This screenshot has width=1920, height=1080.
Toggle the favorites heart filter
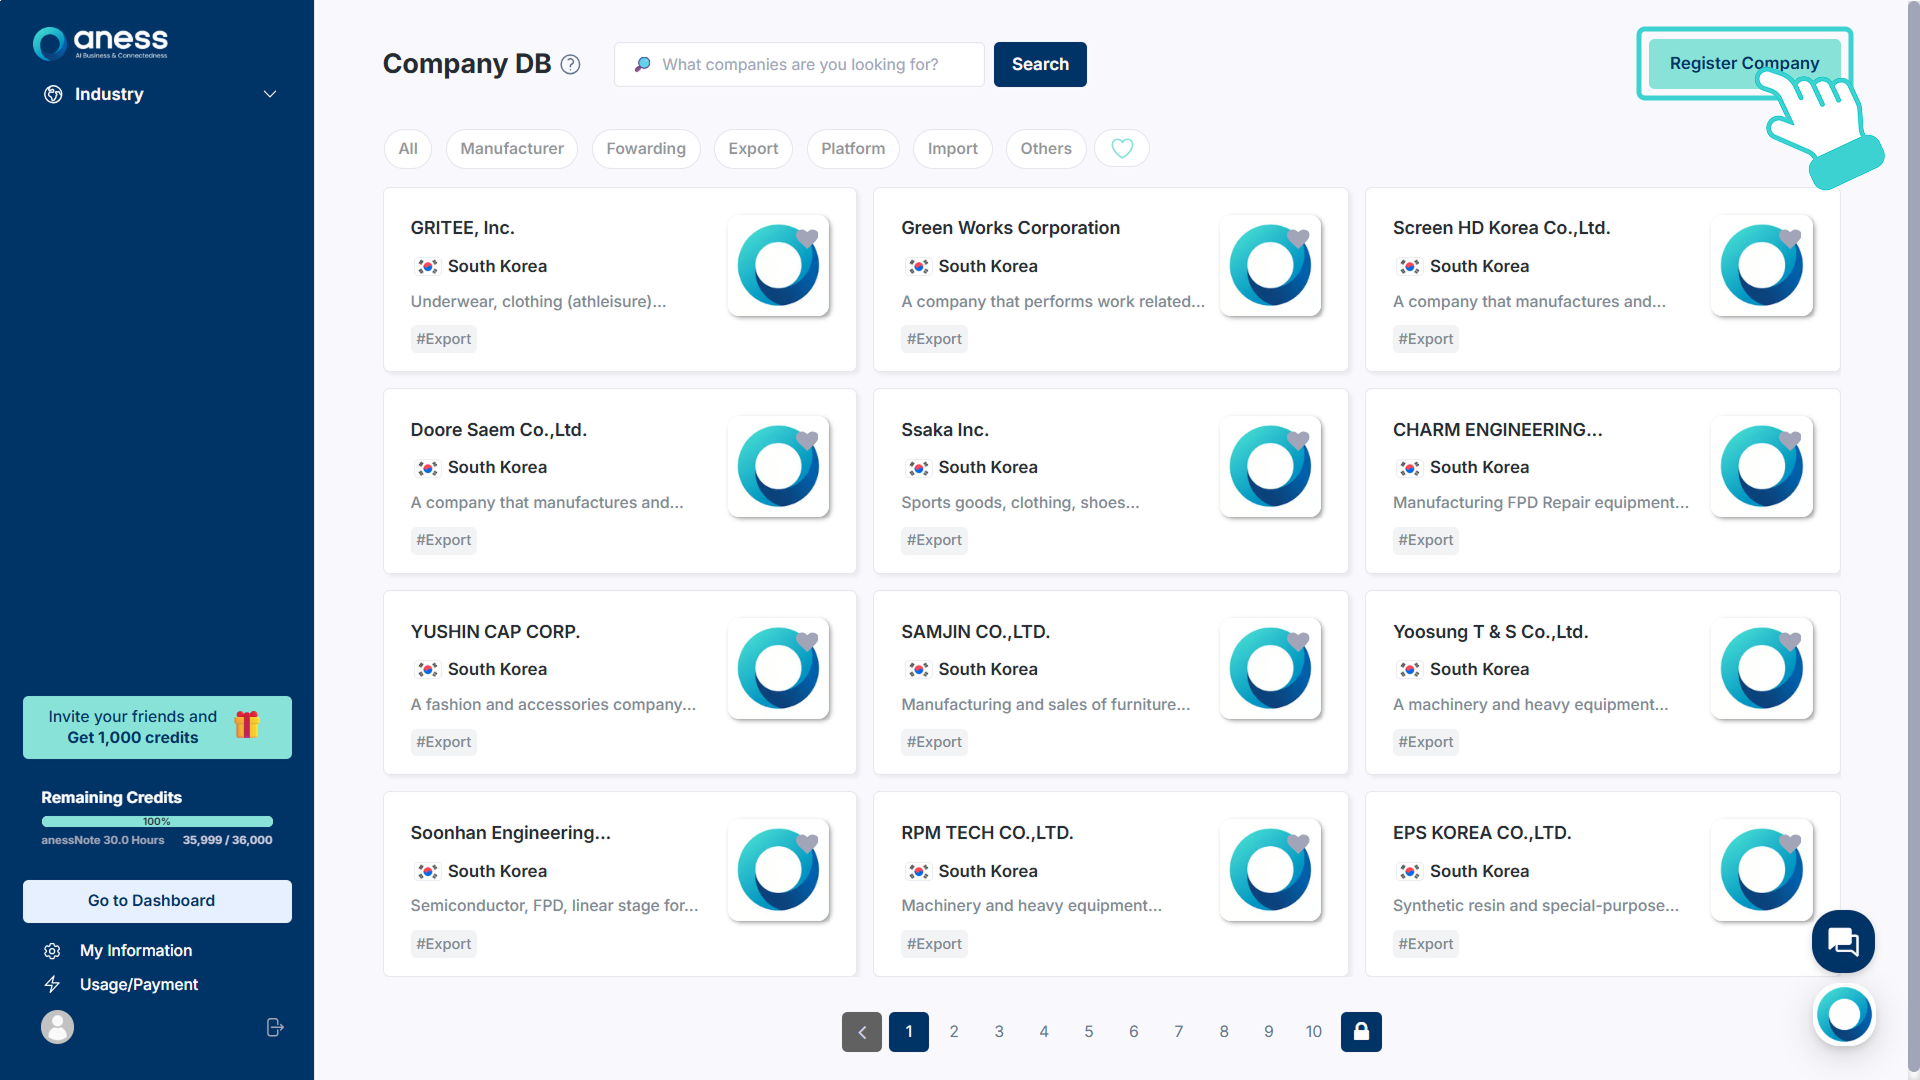click(x=1121, y=149)
